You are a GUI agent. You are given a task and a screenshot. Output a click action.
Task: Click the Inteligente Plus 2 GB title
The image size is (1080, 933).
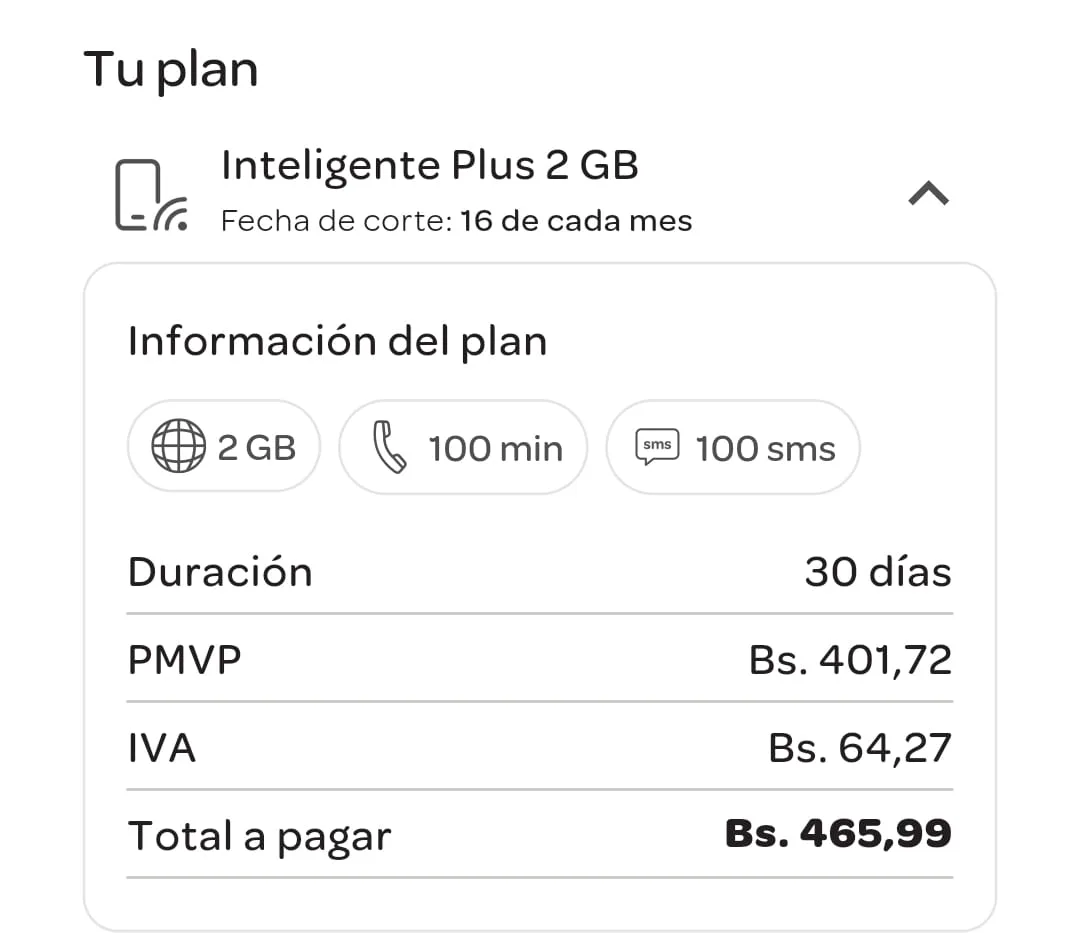coord(429,165)
